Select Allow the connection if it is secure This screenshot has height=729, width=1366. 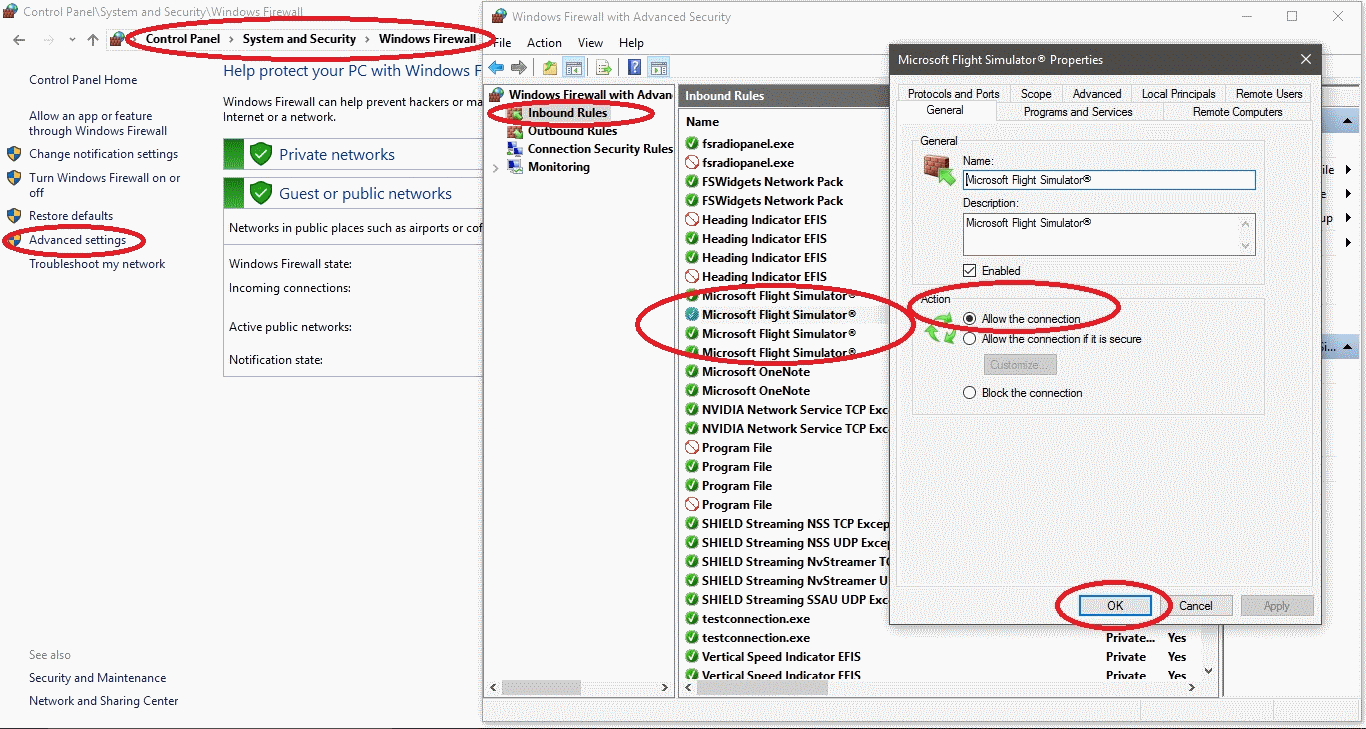pyautogui.click(x=969, y=339)
